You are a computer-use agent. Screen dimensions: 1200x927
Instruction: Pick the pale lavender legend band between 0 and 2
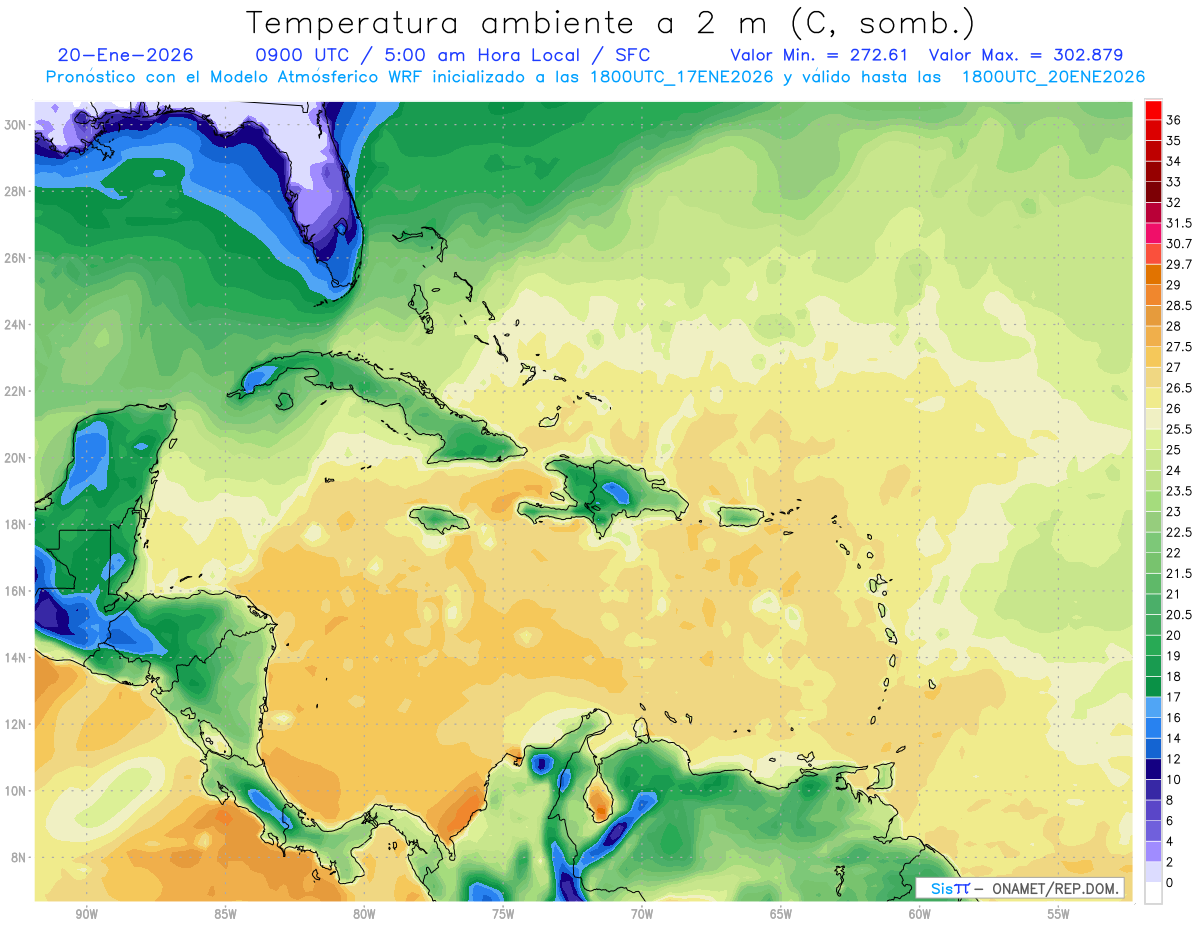pyautogui.click(x=1153, y=872)
